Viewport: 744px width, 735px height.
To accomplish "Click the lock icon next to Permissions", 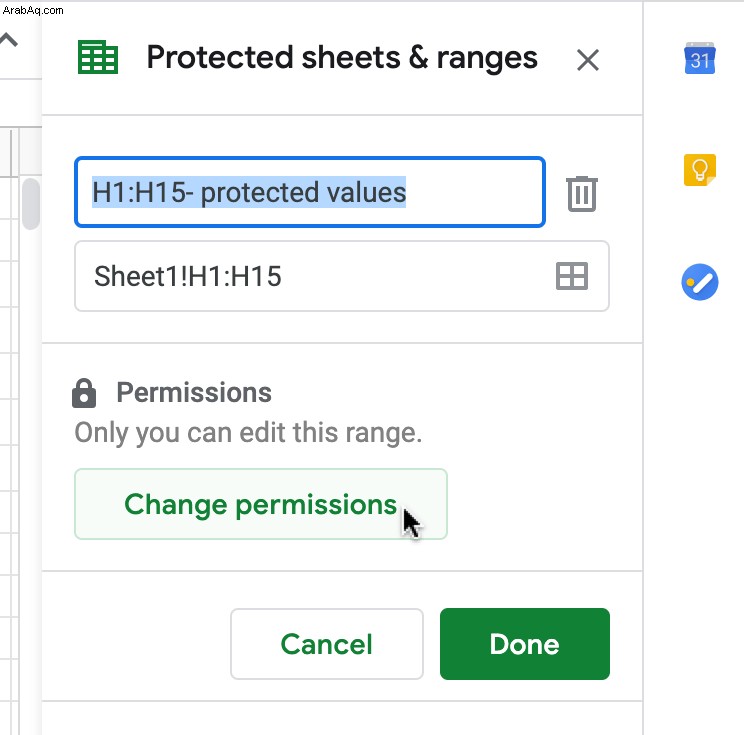I will [84, 393].
